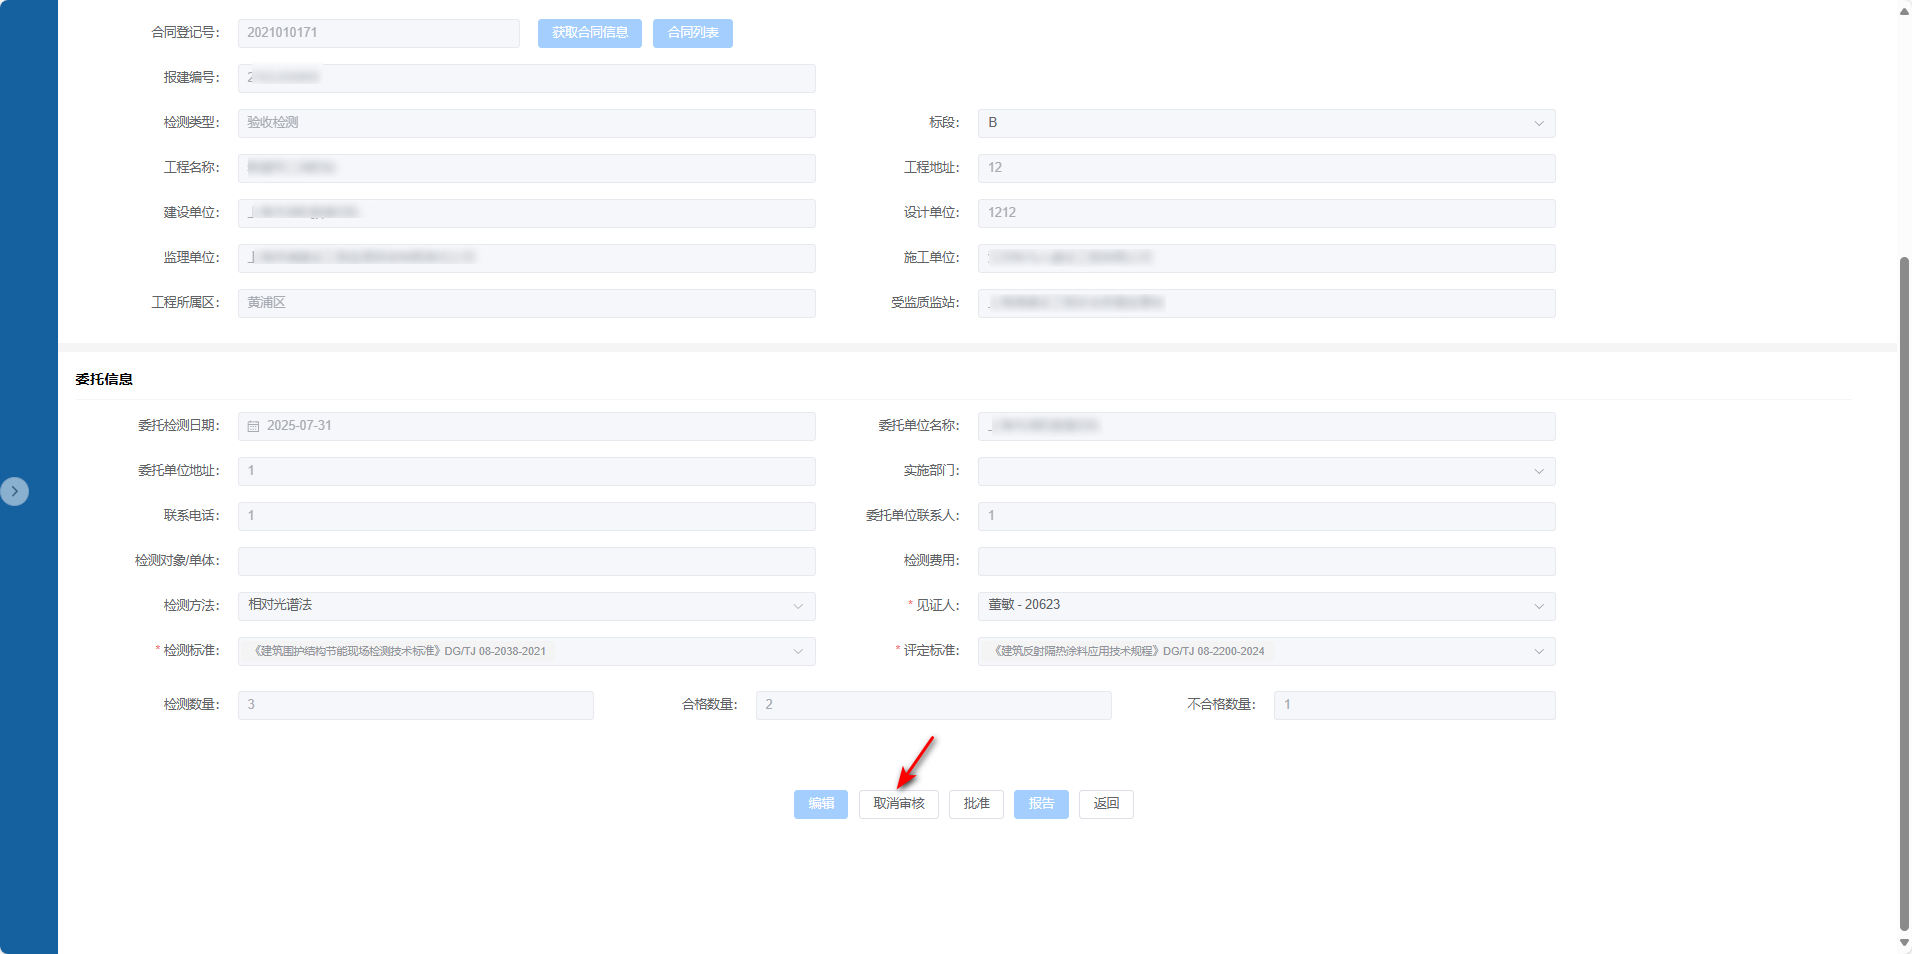The width and height of the screenshot is (1912, 954).
Task: Click the 合同登记号 input field
Action: click(x=378, y=33)
